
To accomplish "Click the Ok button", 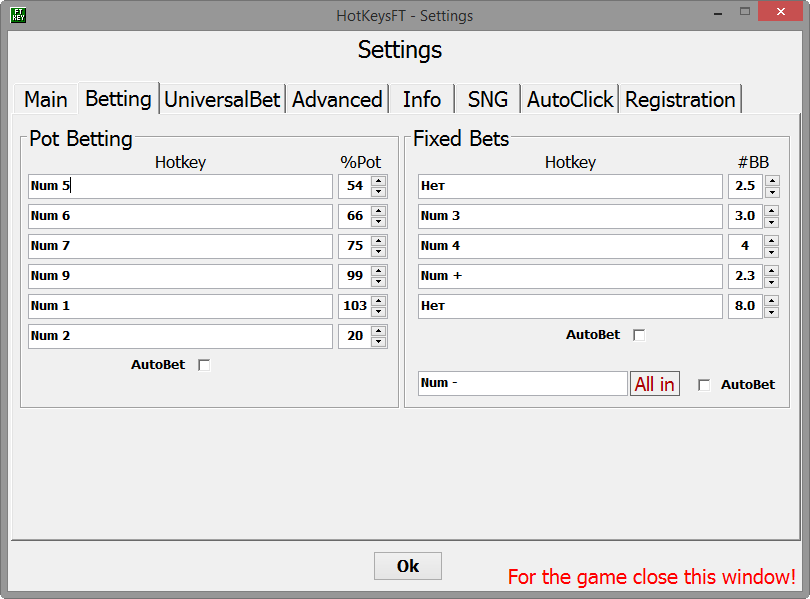I will pyautogui.click(x=408, y=566).
